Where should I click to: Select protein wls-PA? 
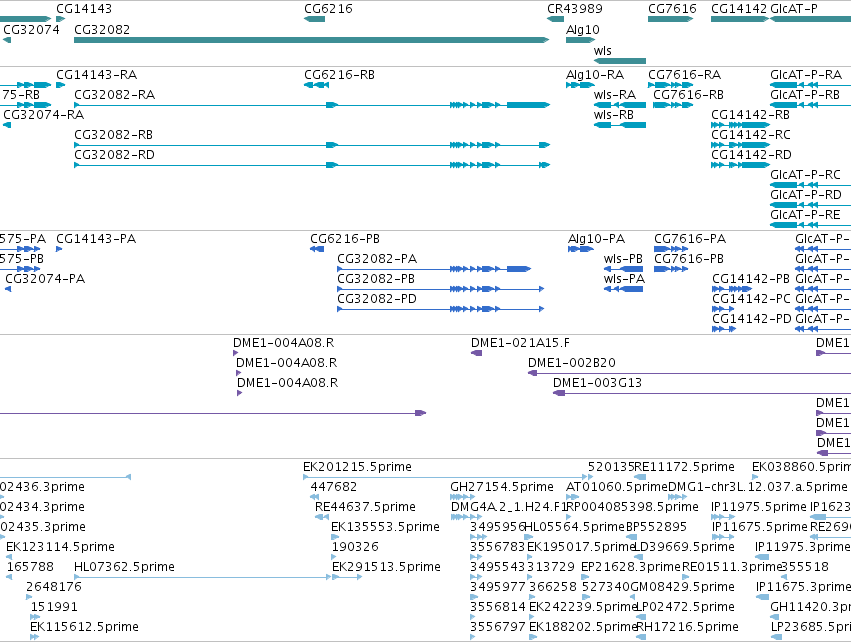pyautogui.click(x=623, y=289)
